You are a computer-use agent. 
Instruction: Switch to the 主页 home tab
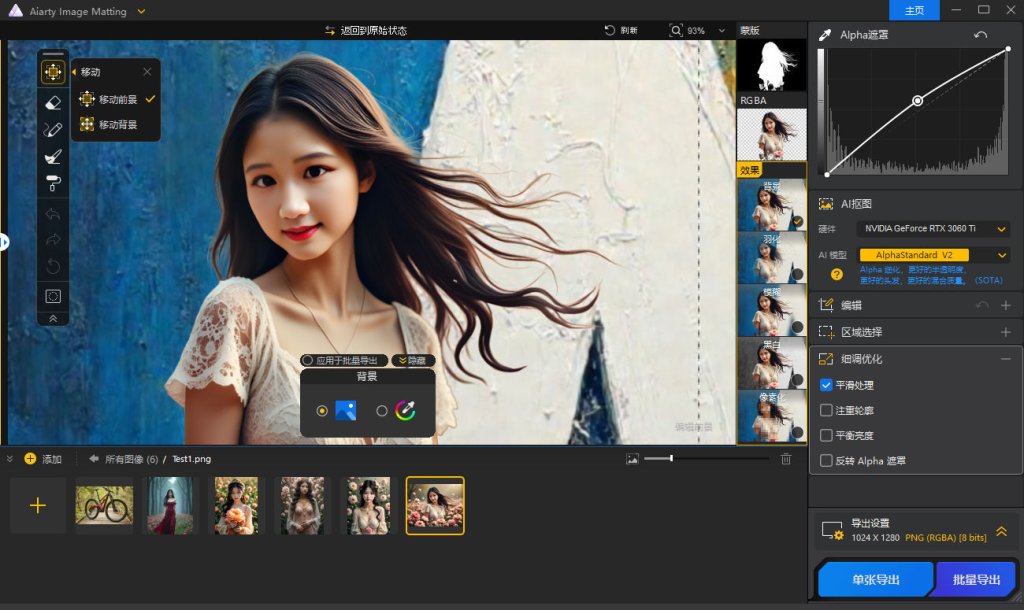(914, 10)
